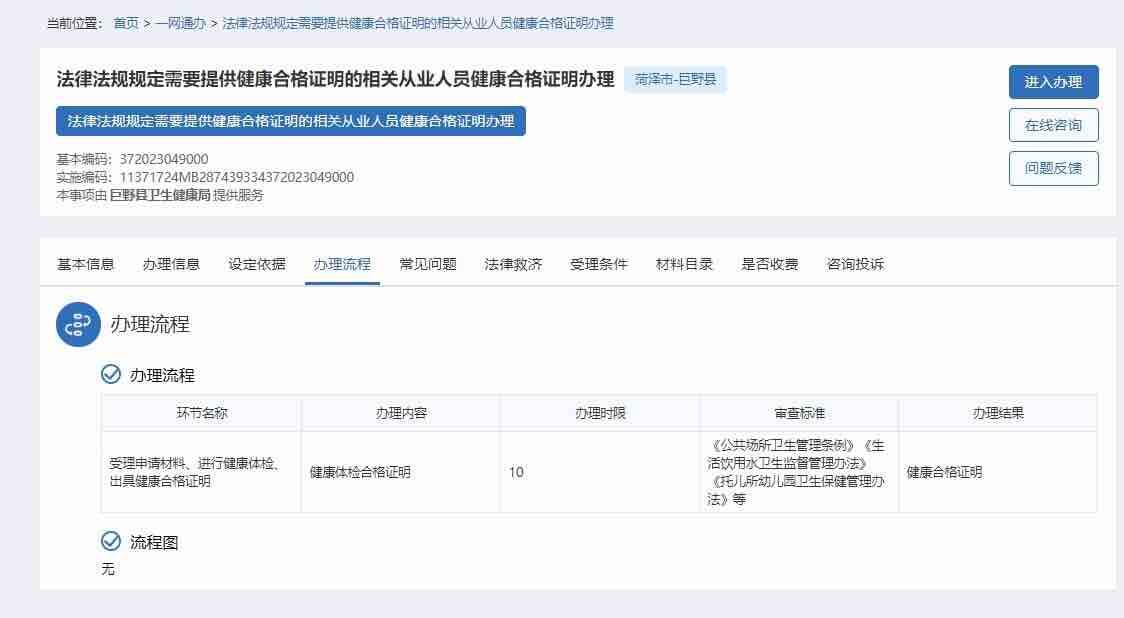
Task: Select the blue item title tag button
Action: click(290, 121)
